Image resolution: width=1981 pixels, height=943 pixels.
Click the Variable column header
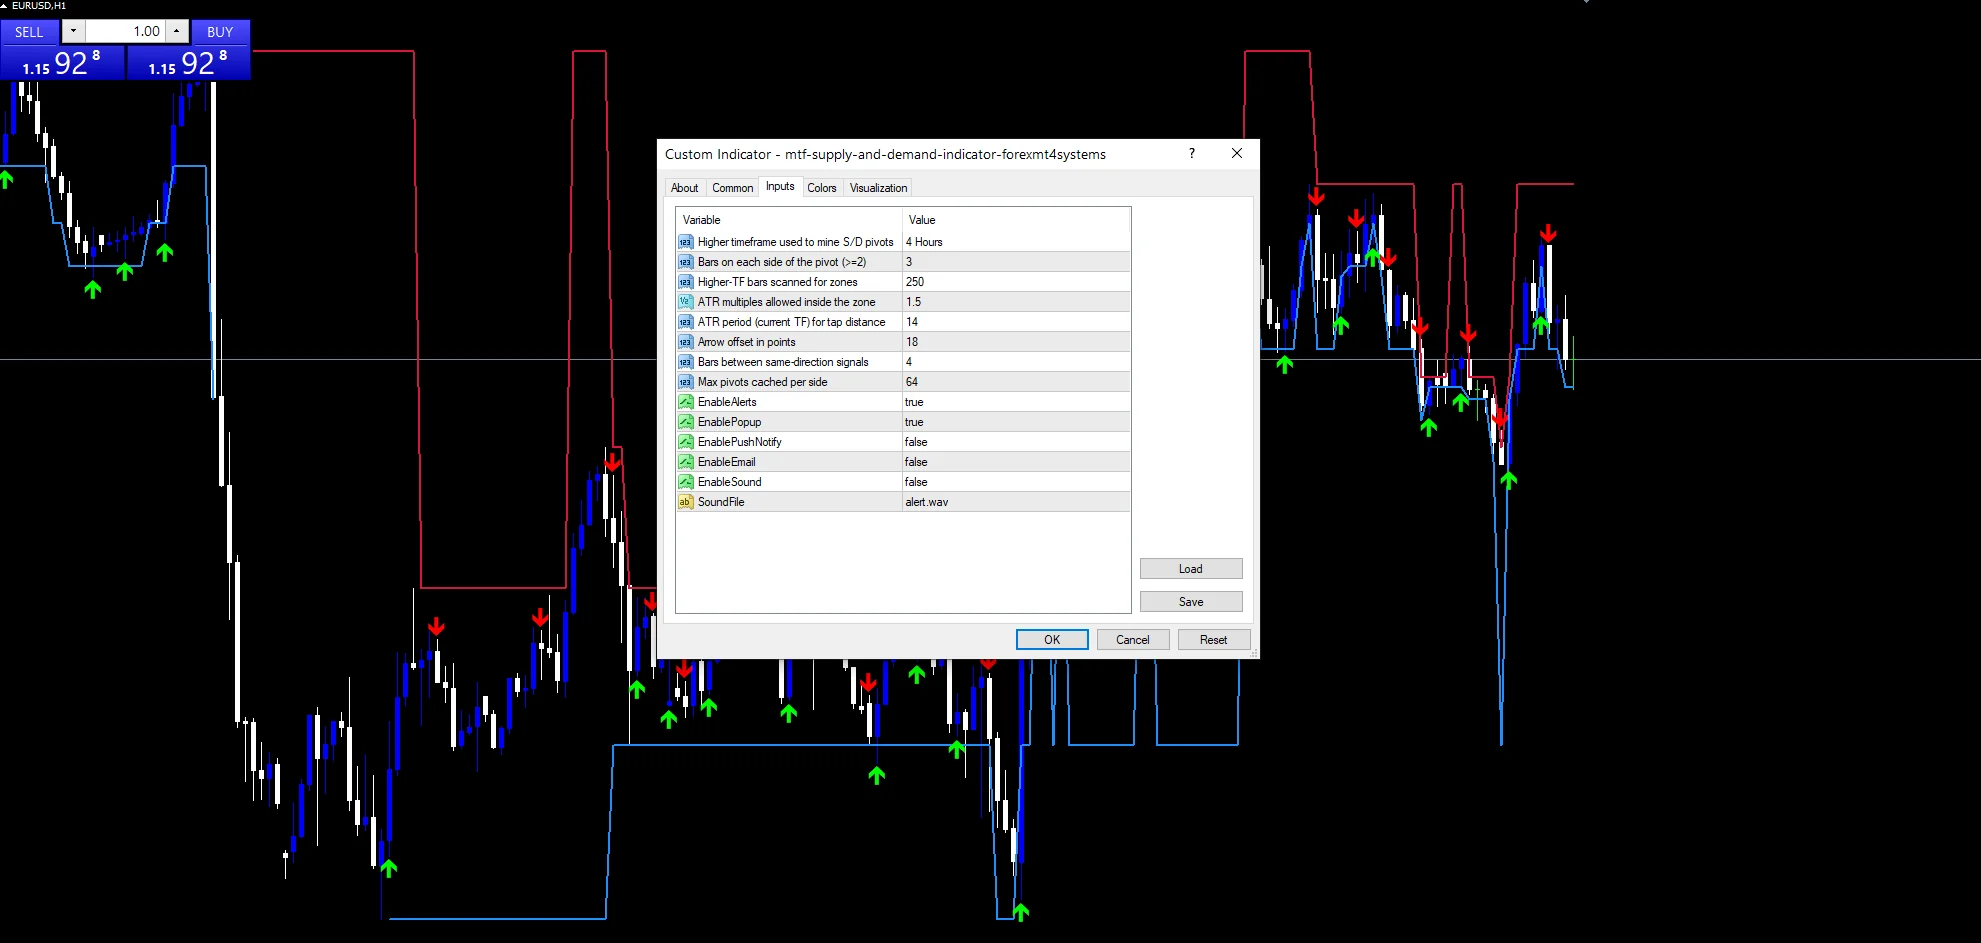tap(789, 220)
